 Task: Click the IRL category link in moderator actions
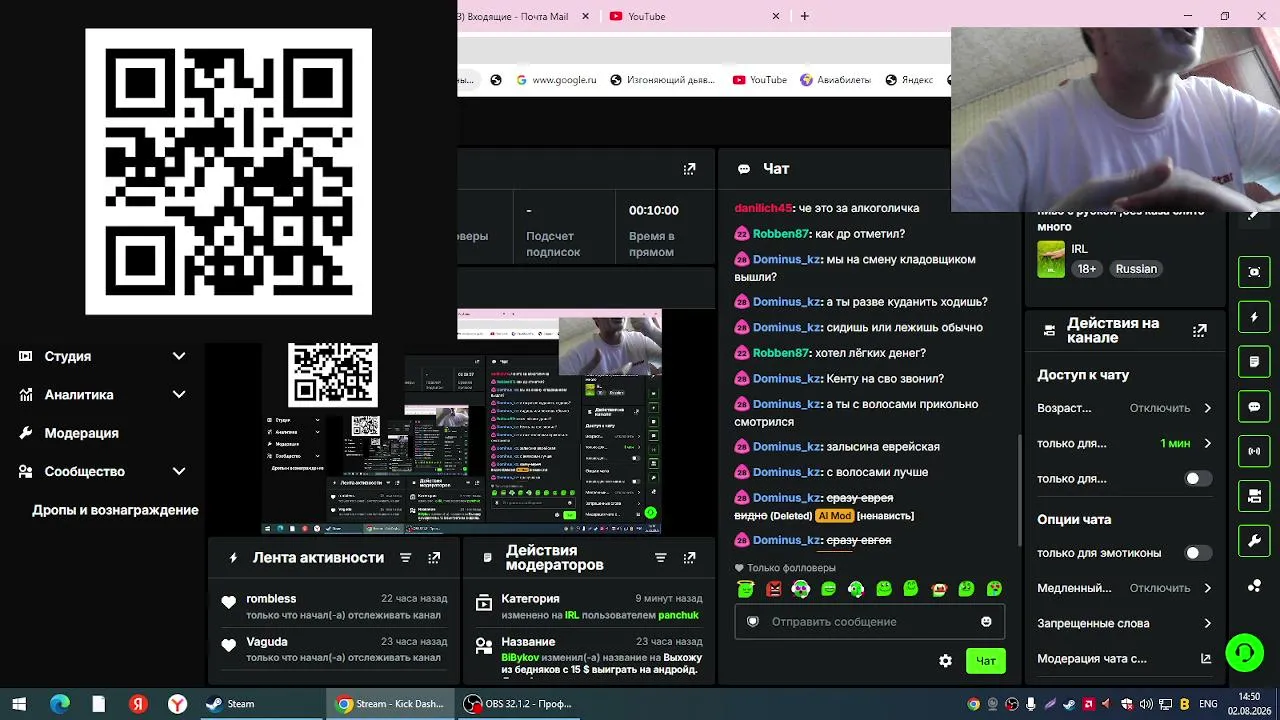tap(572, 616)
